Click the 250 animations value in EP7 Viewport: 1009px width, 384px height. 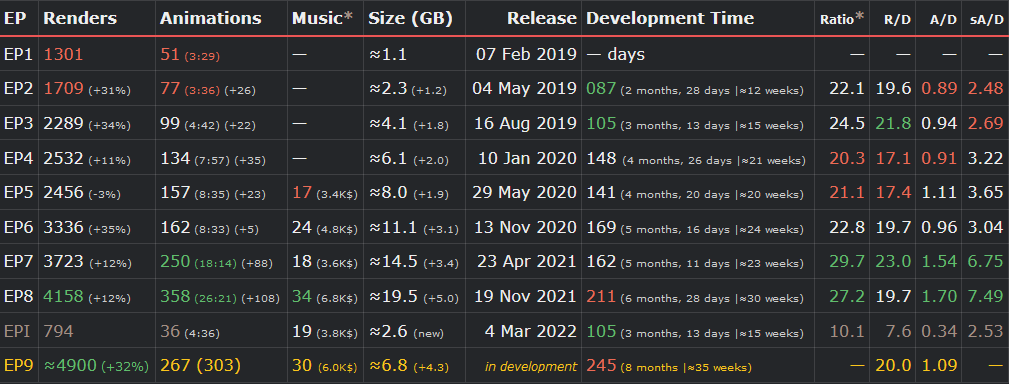pos(175,262)
